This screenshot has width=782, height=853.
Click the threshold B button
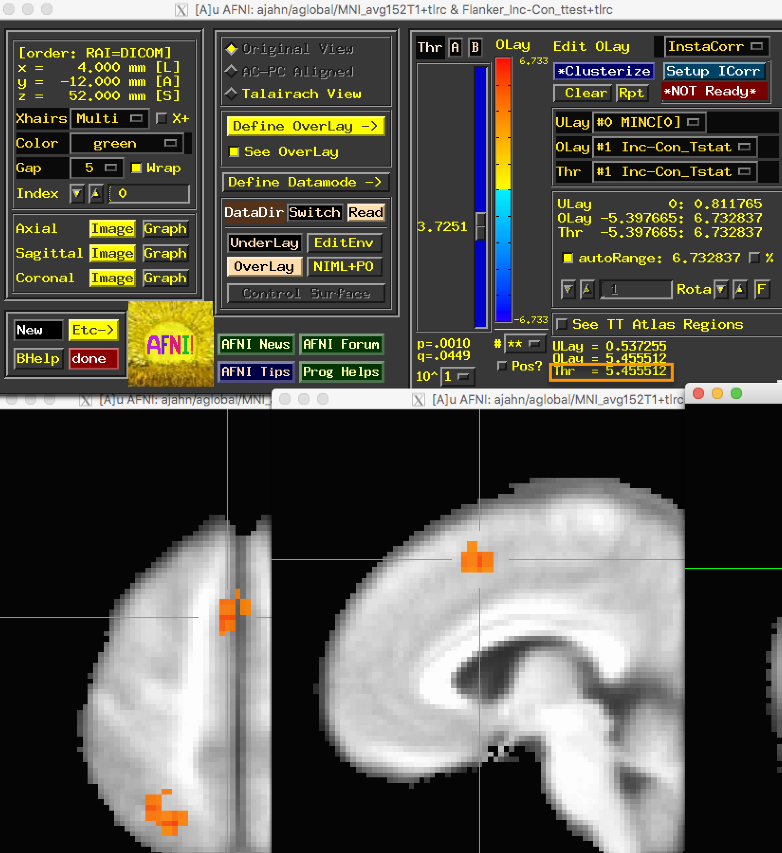pyautogui.click(x=475, y=48)
